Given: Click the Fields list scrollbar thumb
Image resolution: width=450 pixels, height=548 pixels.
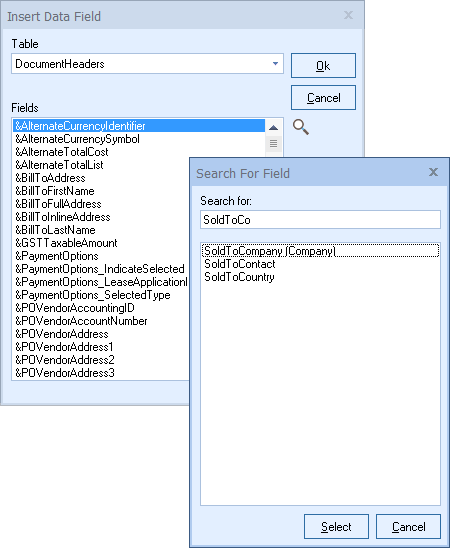Looking at the screenshot, I should 274,143.
